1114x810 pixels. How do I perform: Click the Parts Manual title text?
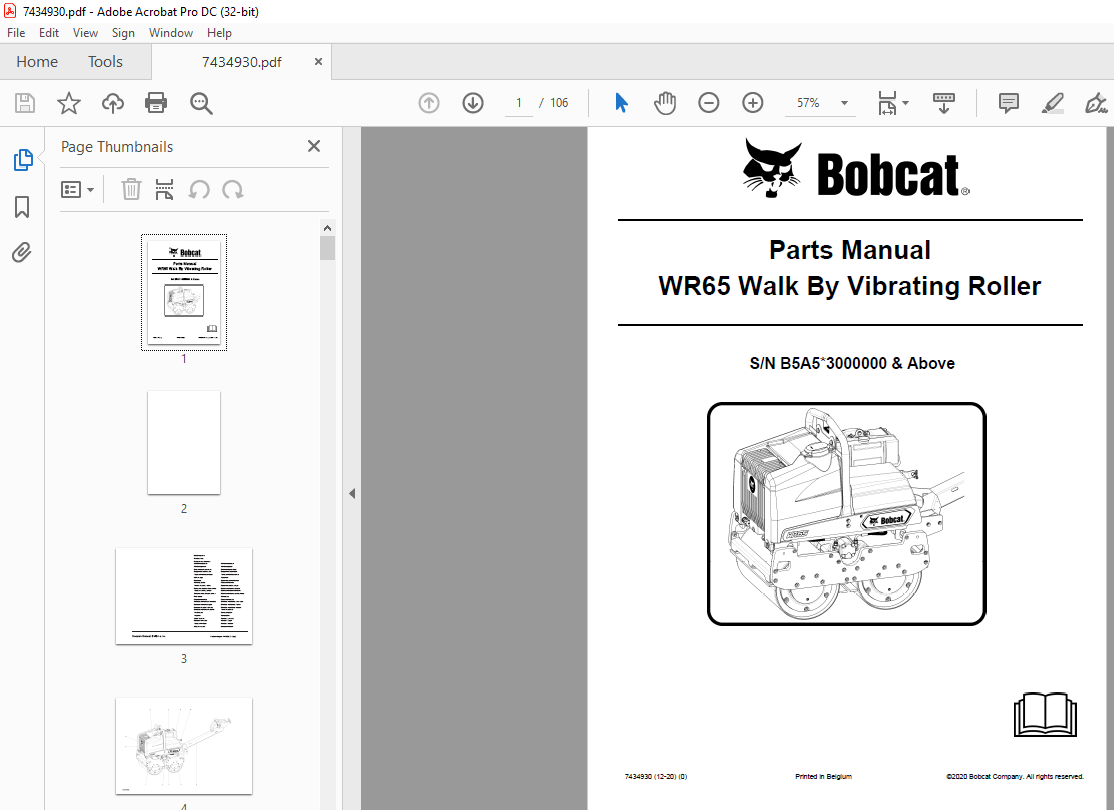click(850, 250)
